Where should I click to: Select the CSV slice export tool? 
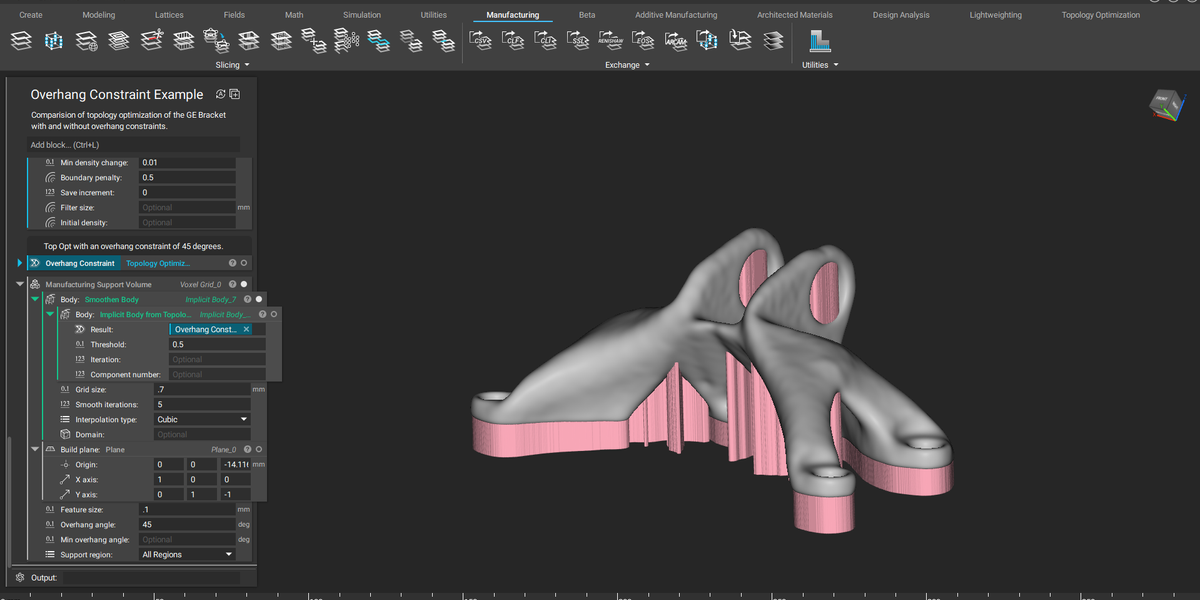tap(480, 40)
